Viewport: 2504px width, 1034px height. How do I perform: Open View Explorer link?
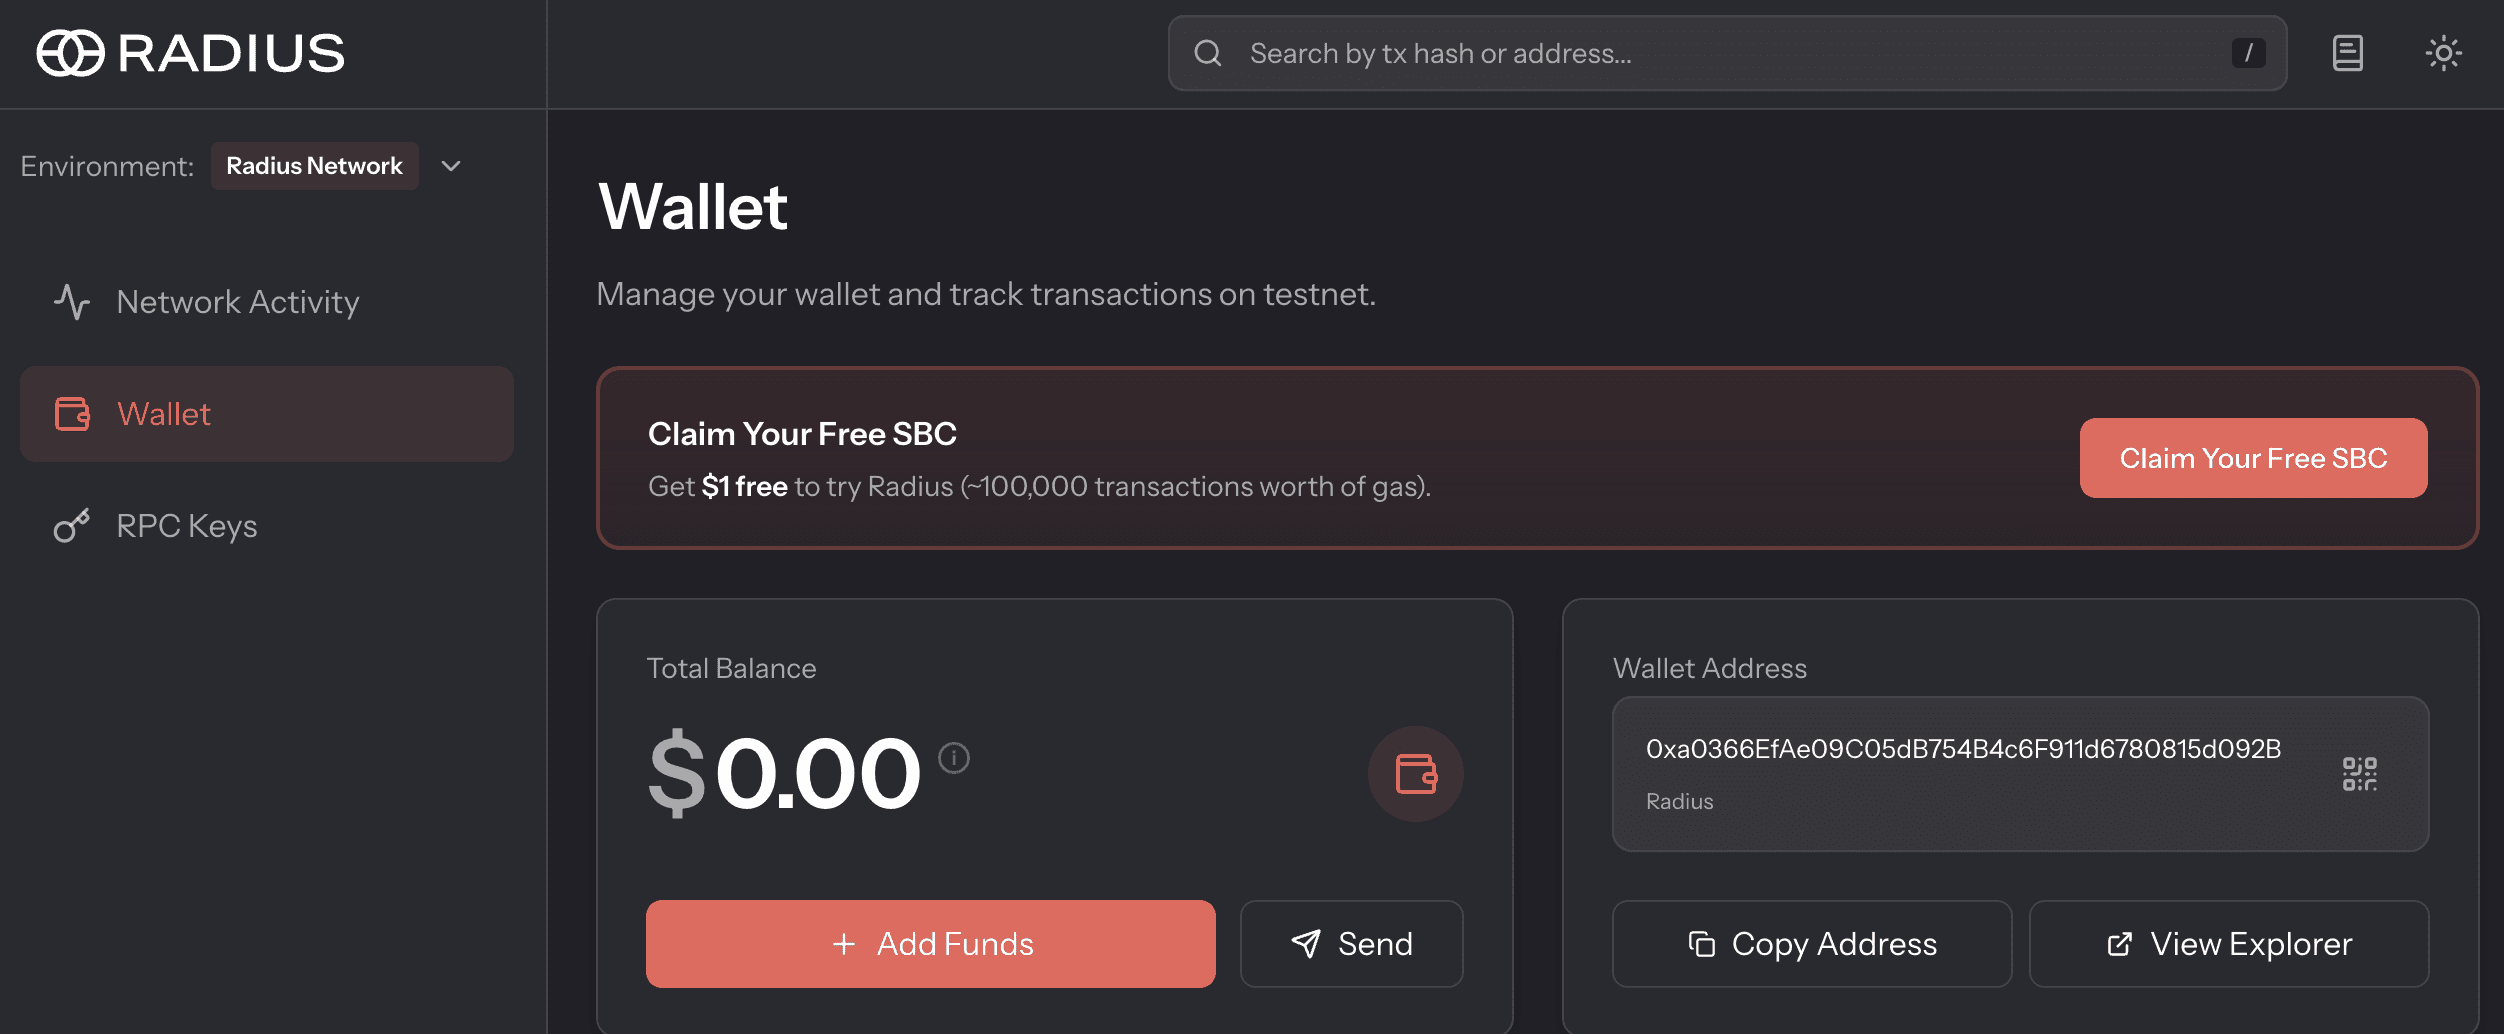(2228, 943)
